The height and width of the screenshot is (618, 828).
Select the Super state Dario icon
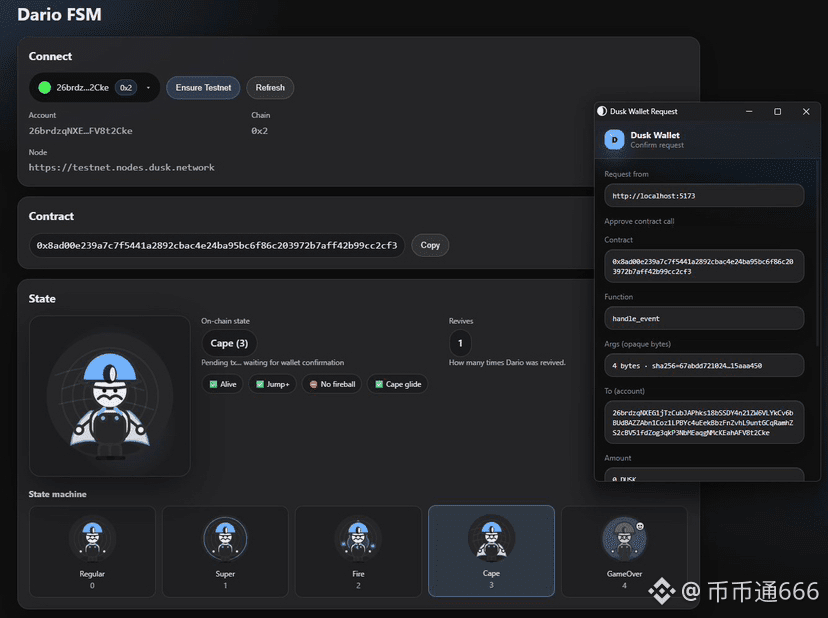(x=225, y=539)
